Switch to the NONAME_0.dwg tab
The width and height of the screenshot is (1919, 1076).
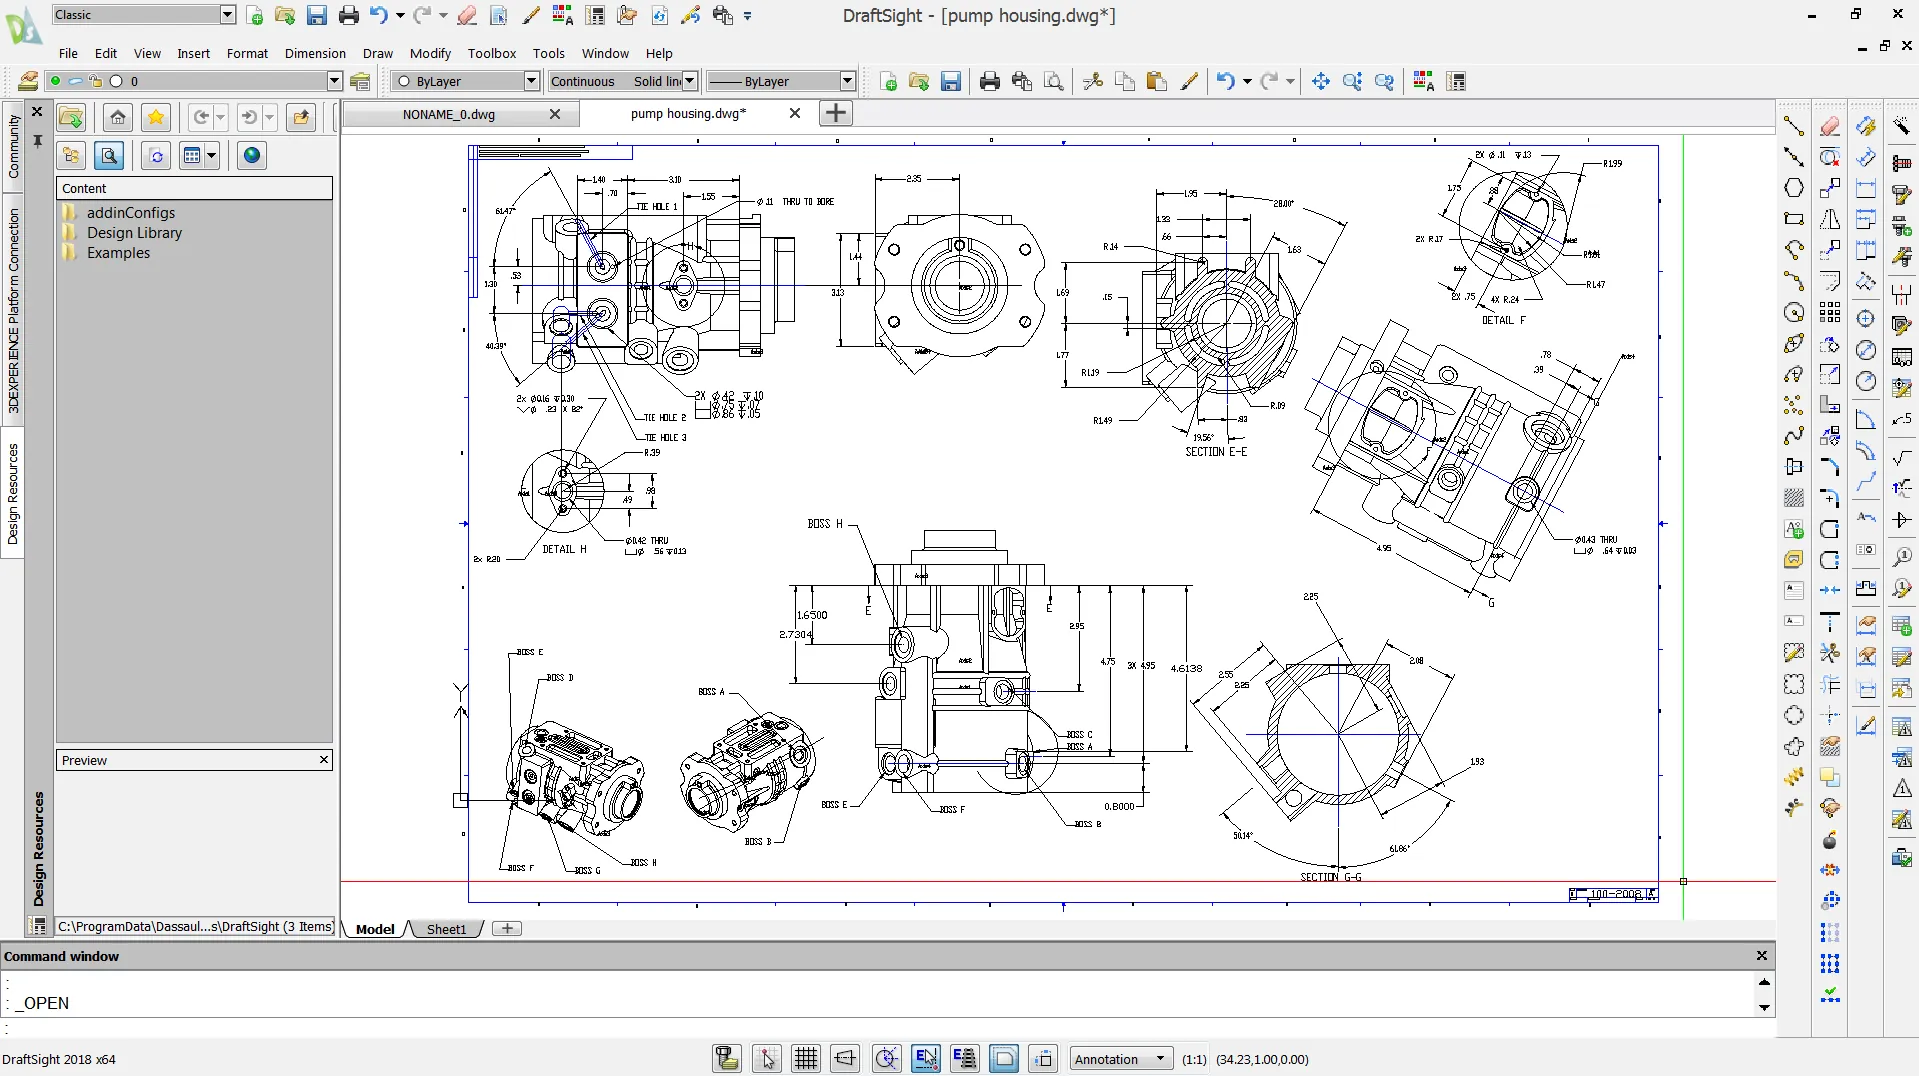point(449,114)
